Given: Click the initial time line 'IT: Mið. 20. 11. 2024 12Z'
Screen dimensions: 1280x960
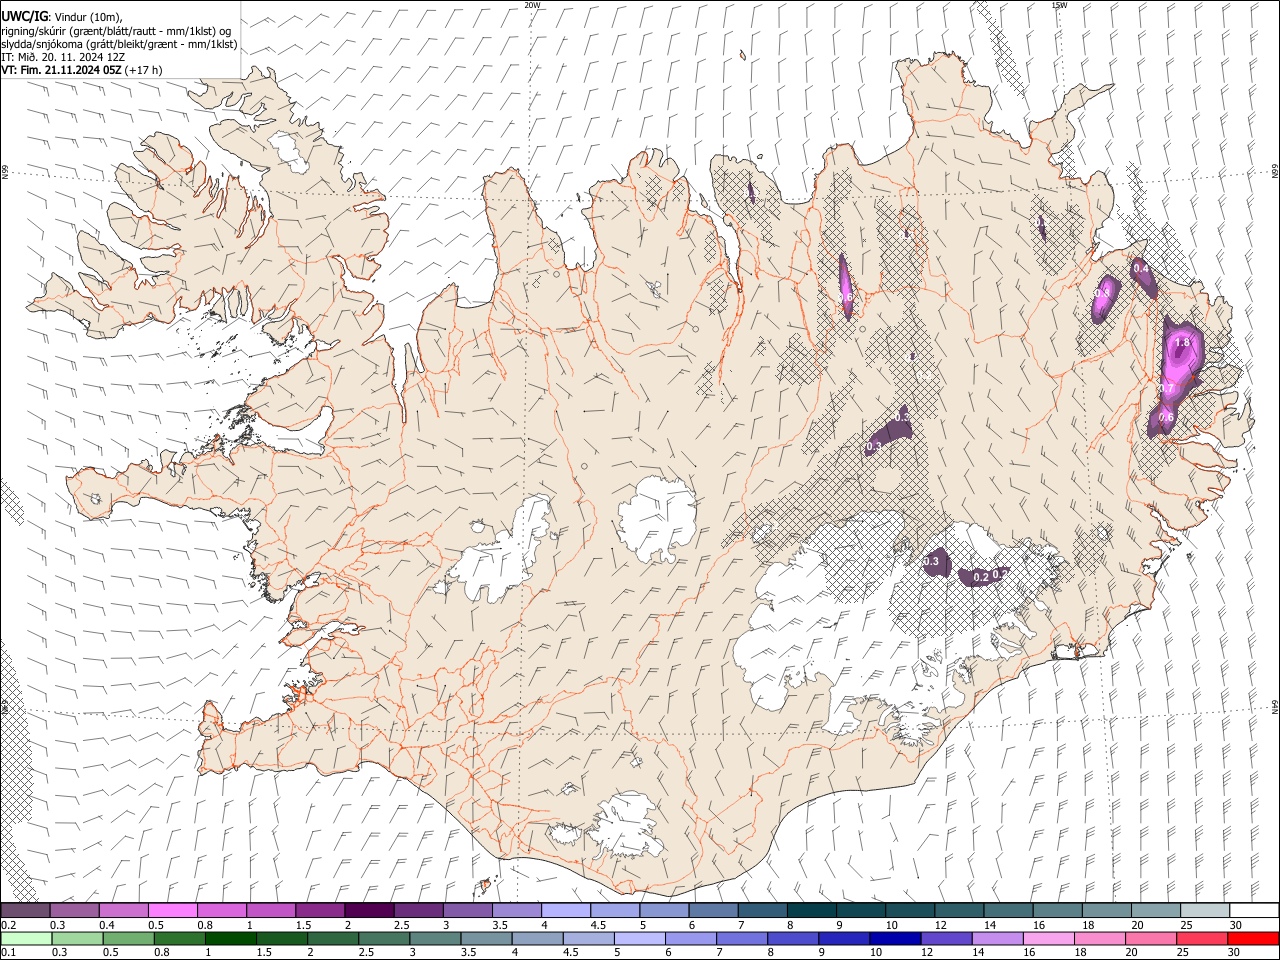Looking at the screenshot, I should click(x=63, y=57).
